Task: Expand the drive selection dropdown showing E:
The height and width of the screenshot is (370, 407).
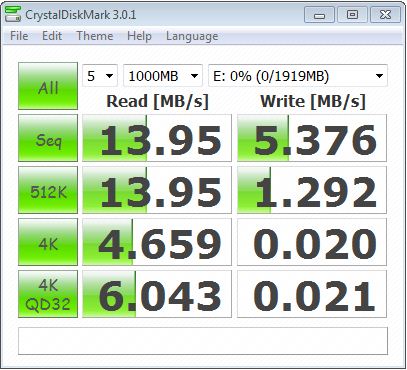Action: pyautogui.click(x=298, y=76)
